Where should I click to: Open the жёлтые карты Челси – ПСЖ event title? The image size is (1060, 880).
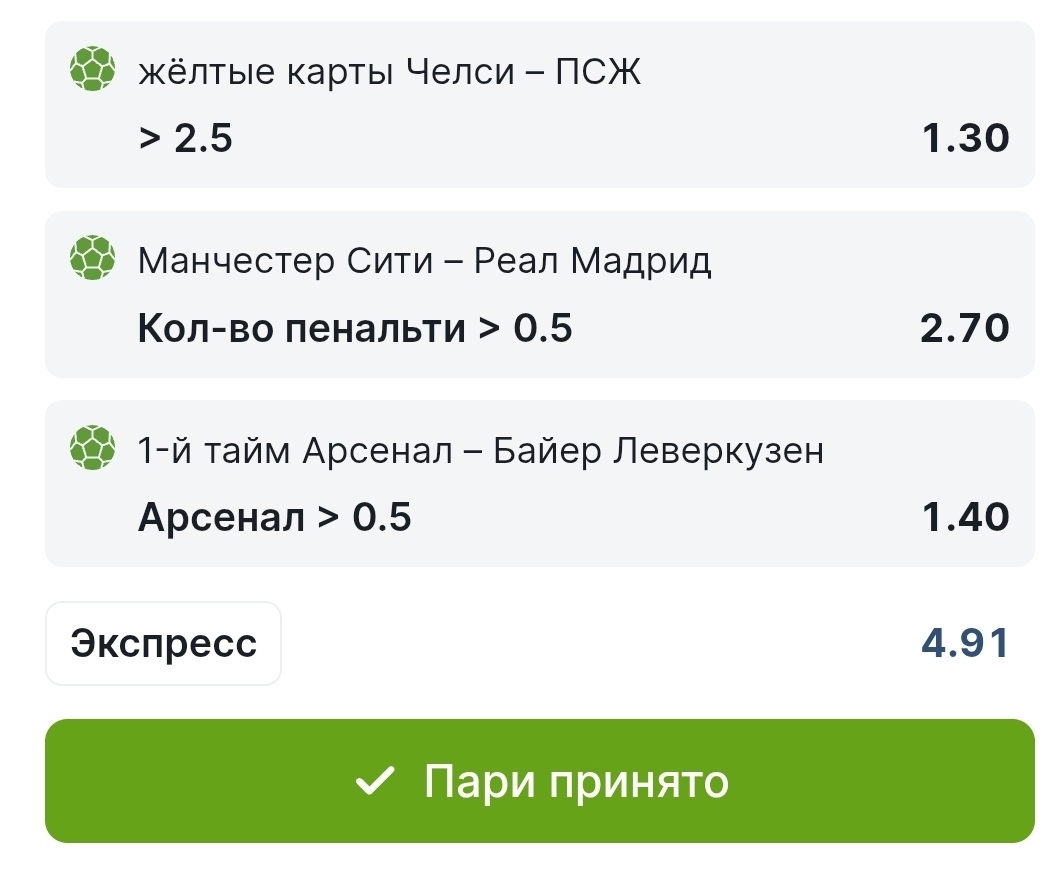390,72
